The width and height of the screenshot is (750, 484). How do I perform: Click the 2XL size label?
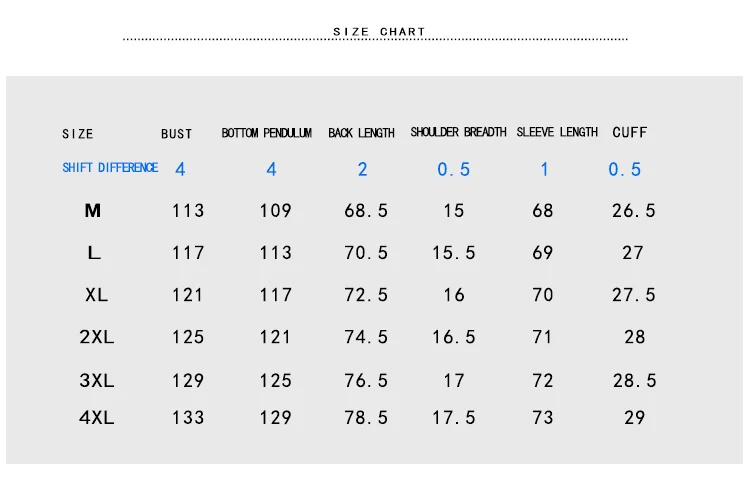pos(97,337)
